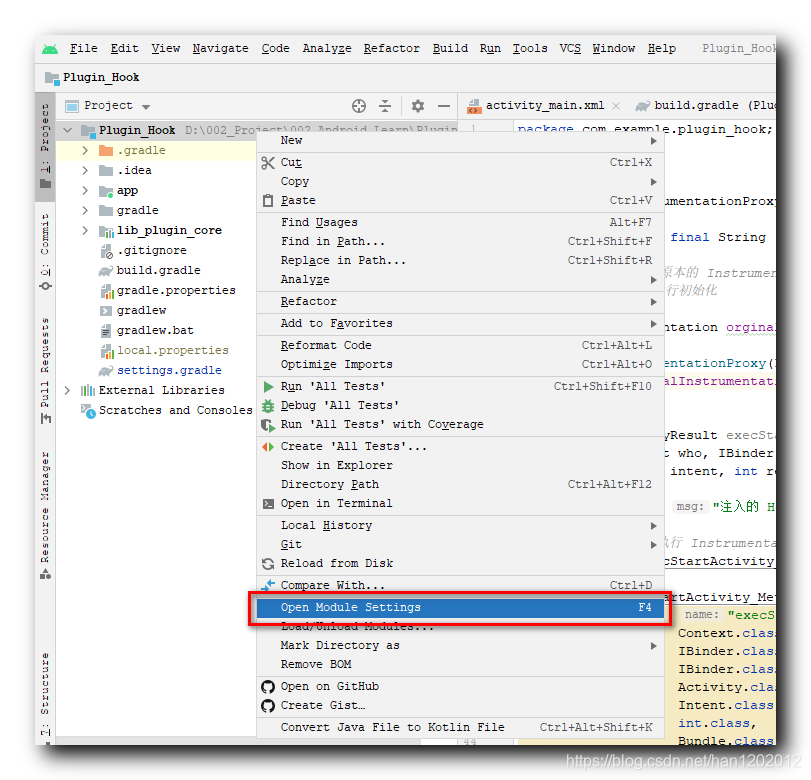Click the green Run 'All Tests' play icon
The width and height of the screenshot is (811, 780).
(x=268, y=386)
